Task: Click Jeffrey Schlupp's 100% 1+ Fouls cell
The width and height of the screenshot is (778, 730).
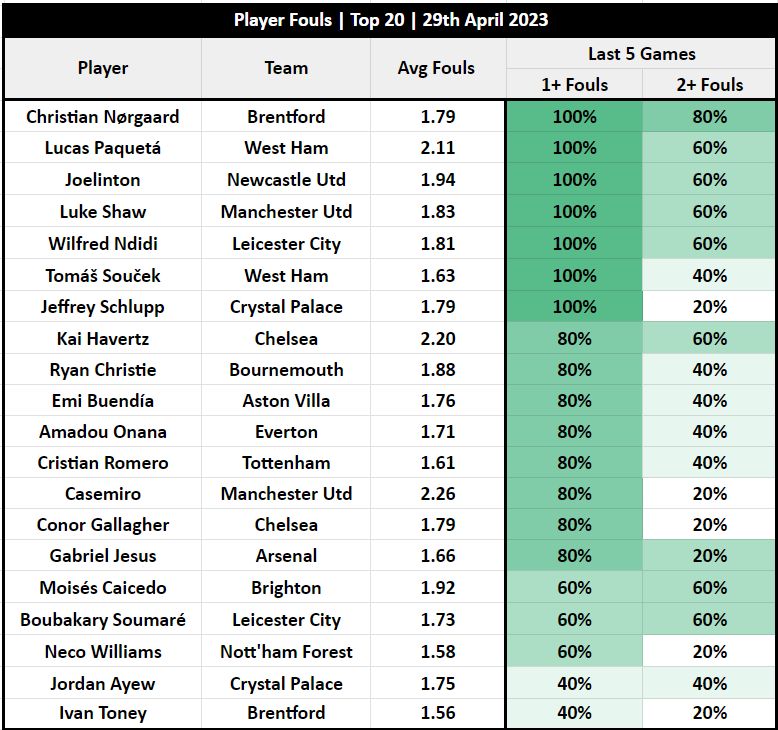Action: click(x=574, y=307)
